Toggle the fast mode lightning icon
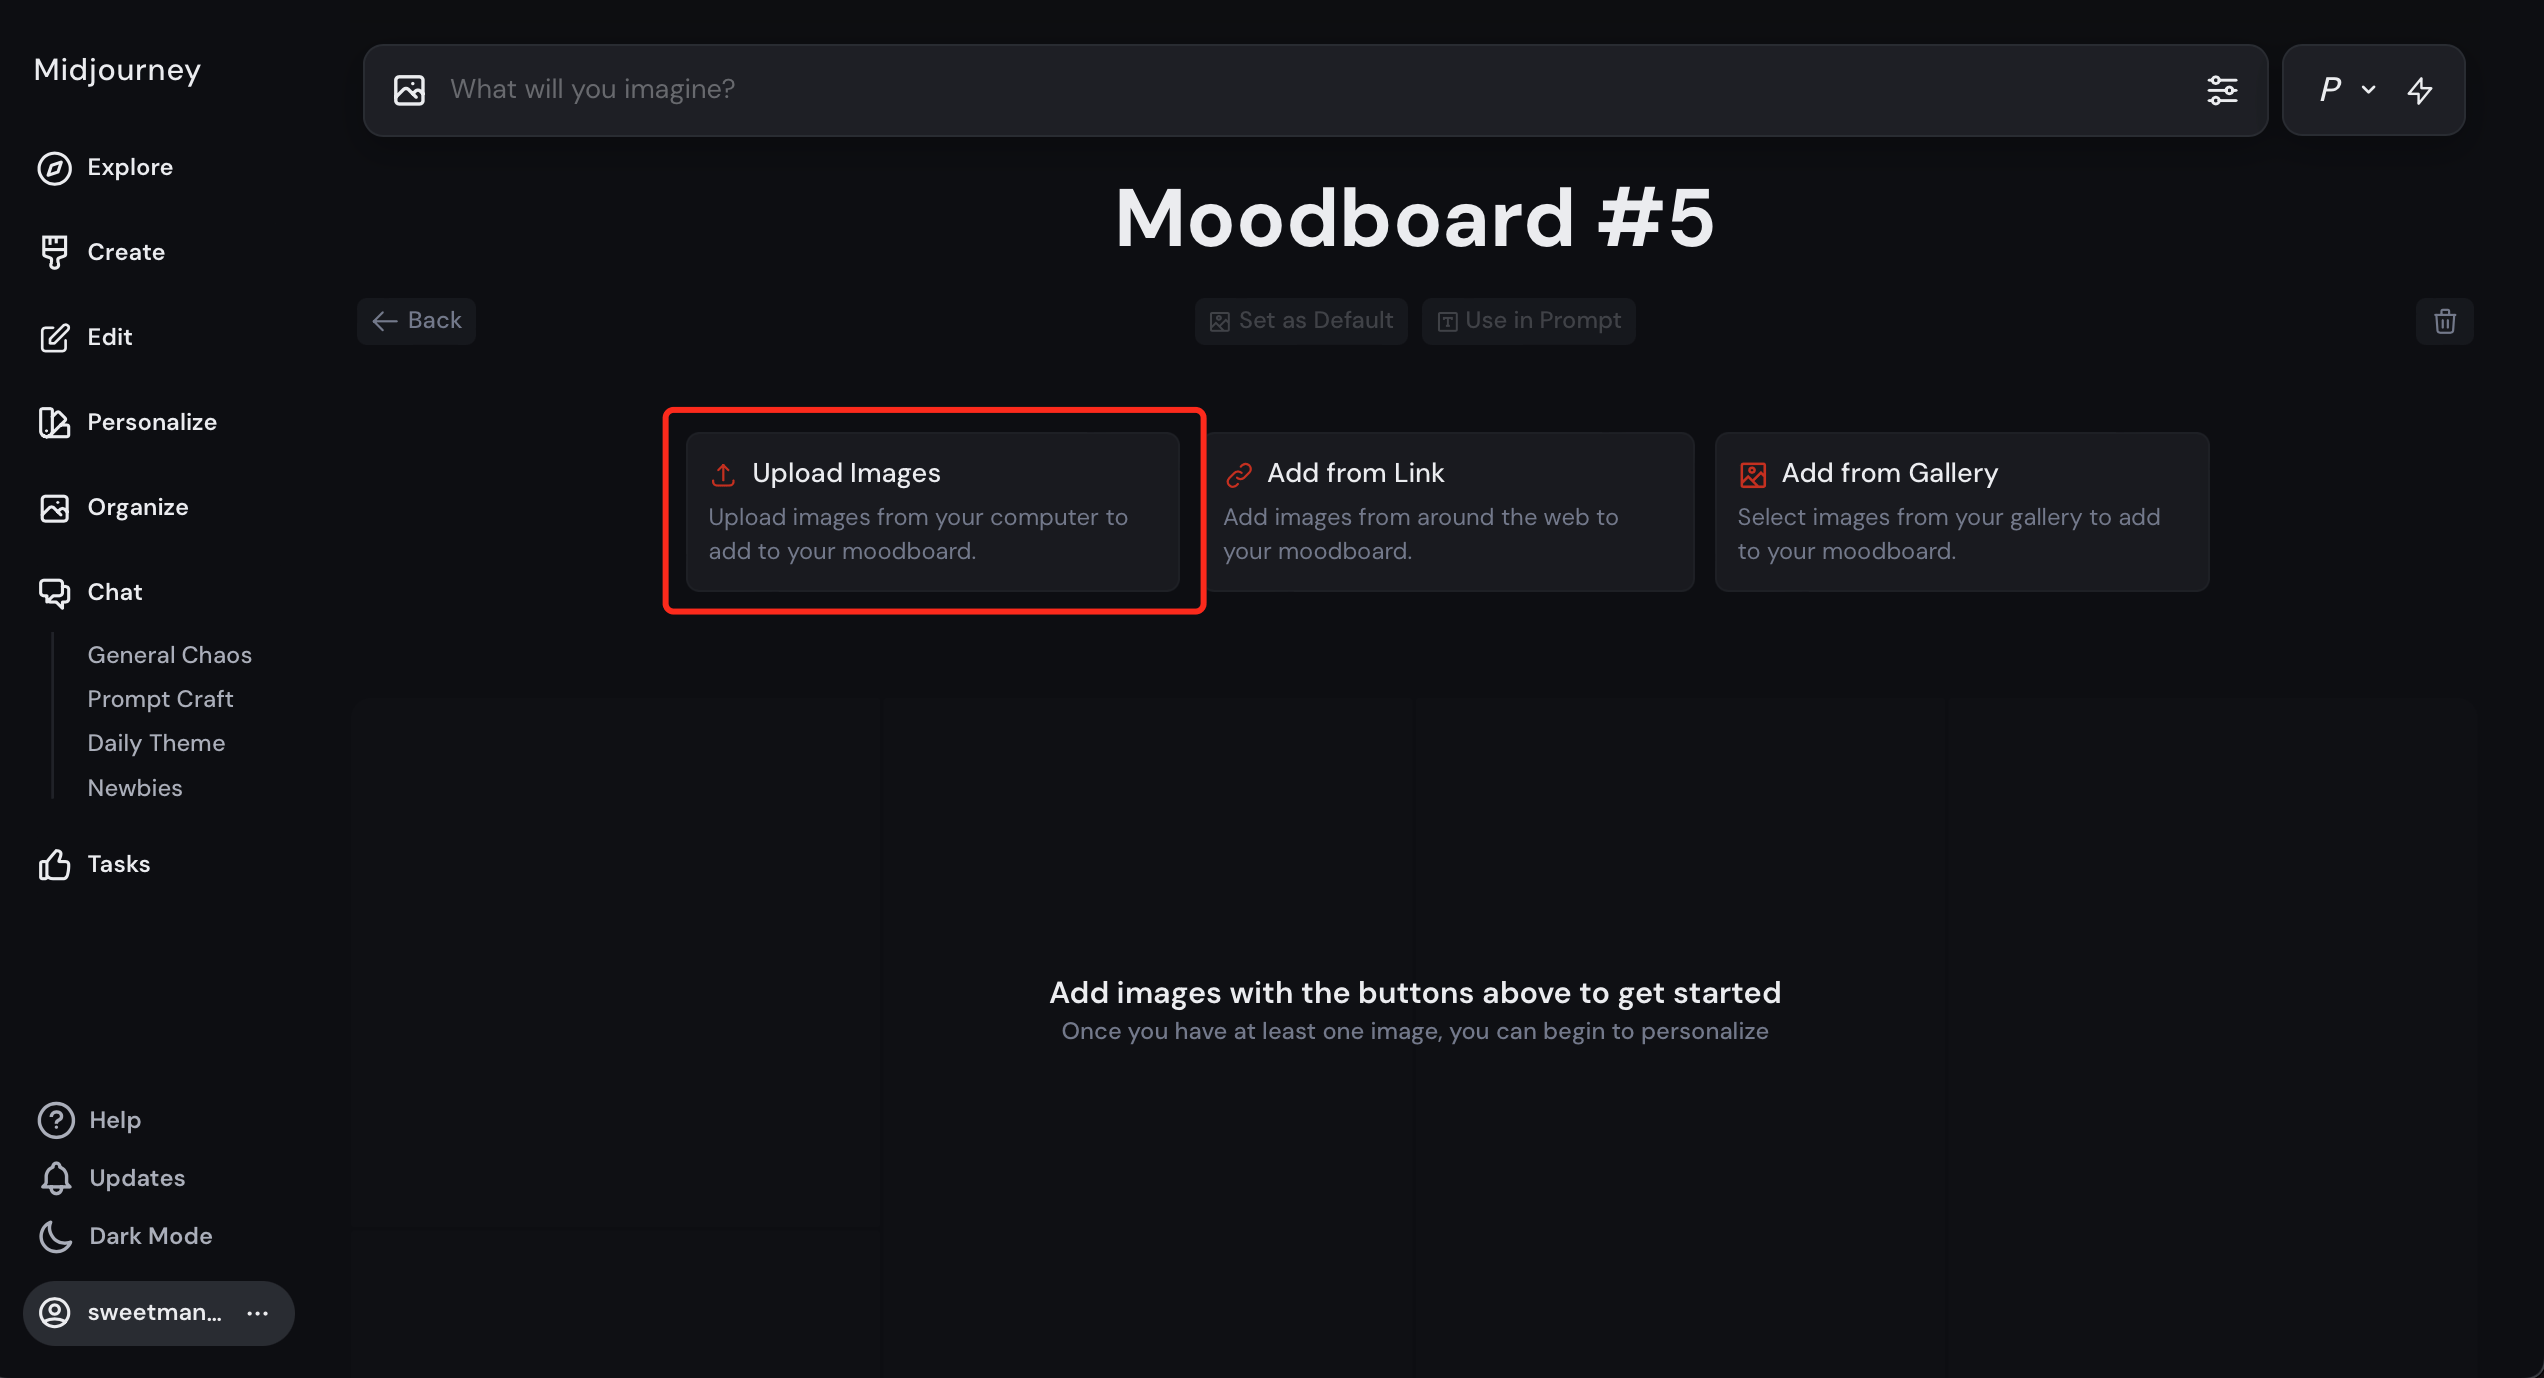 [x=2420, y=90]
